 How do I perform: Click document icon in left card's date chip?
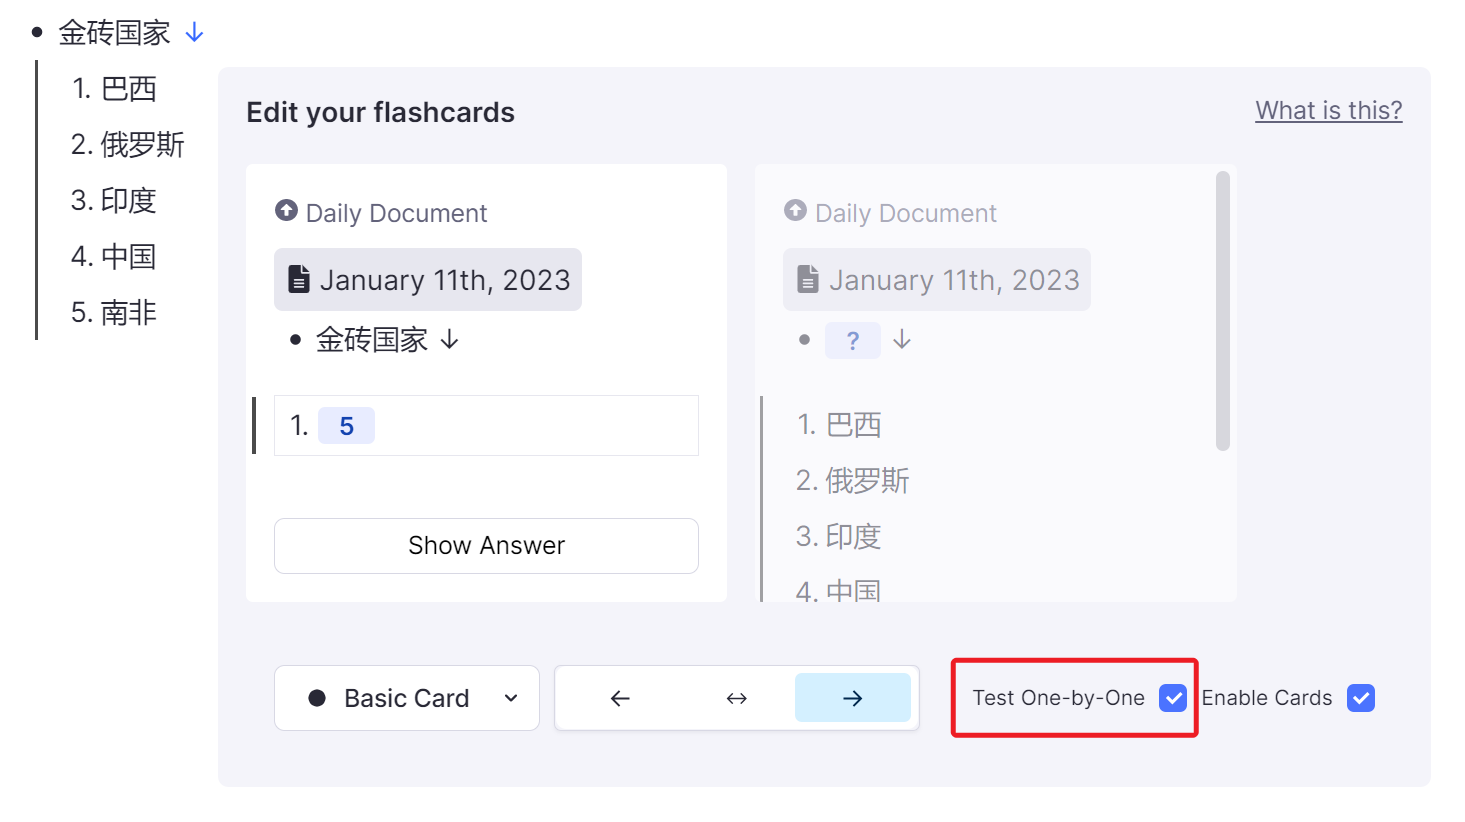(298, 280)
